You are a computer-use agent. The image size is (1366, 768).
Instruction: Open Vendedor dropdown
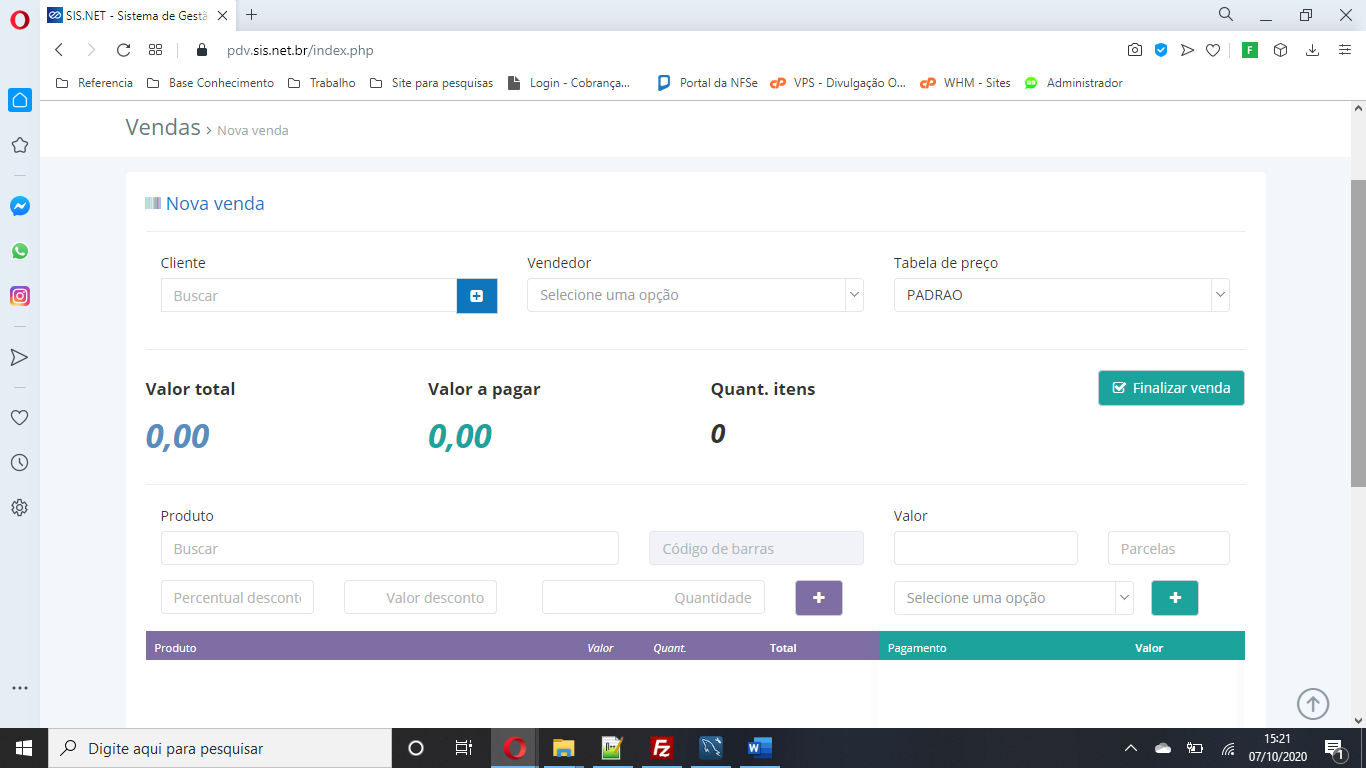[695, 295]
